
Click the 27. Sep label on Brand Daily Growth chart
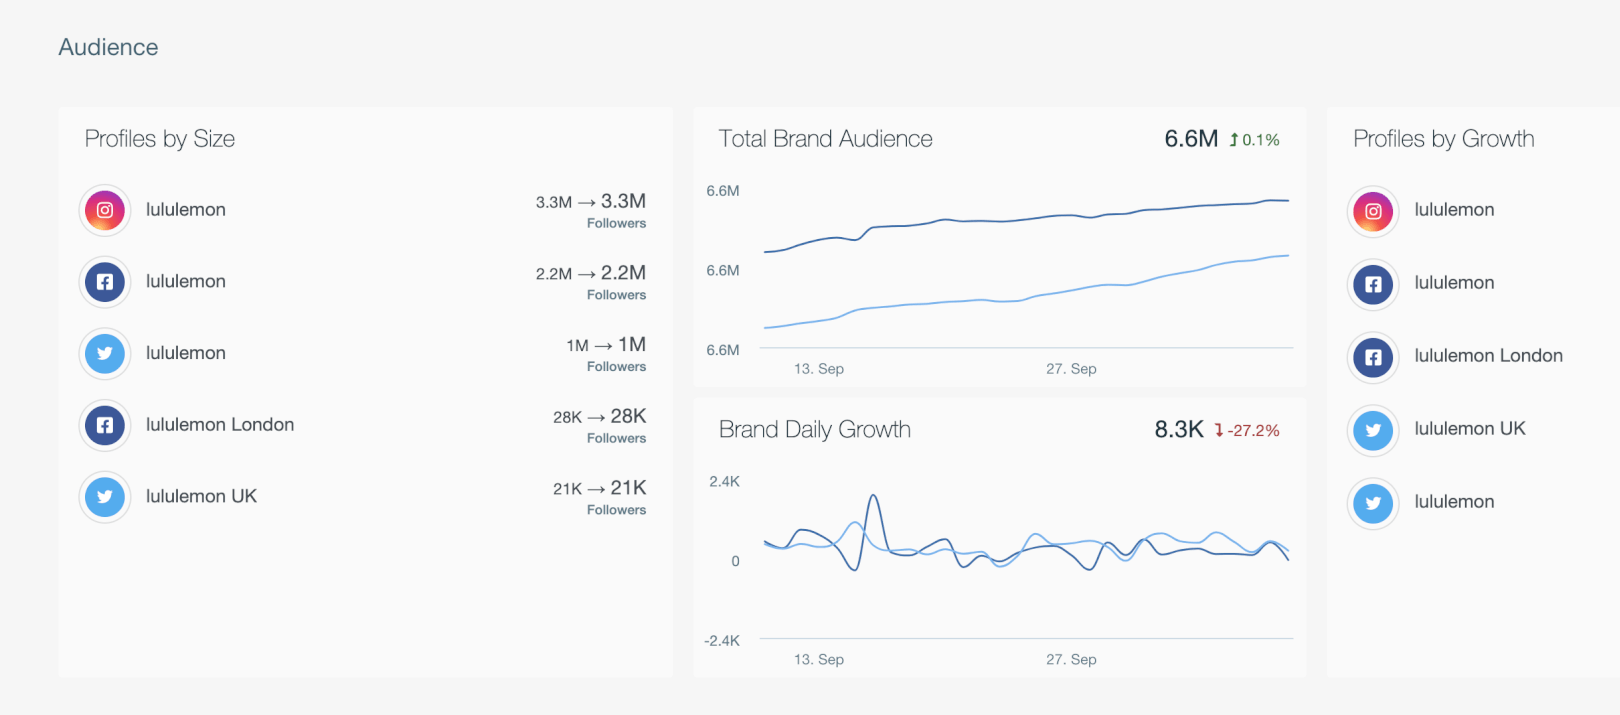(x=1071, y=660)
